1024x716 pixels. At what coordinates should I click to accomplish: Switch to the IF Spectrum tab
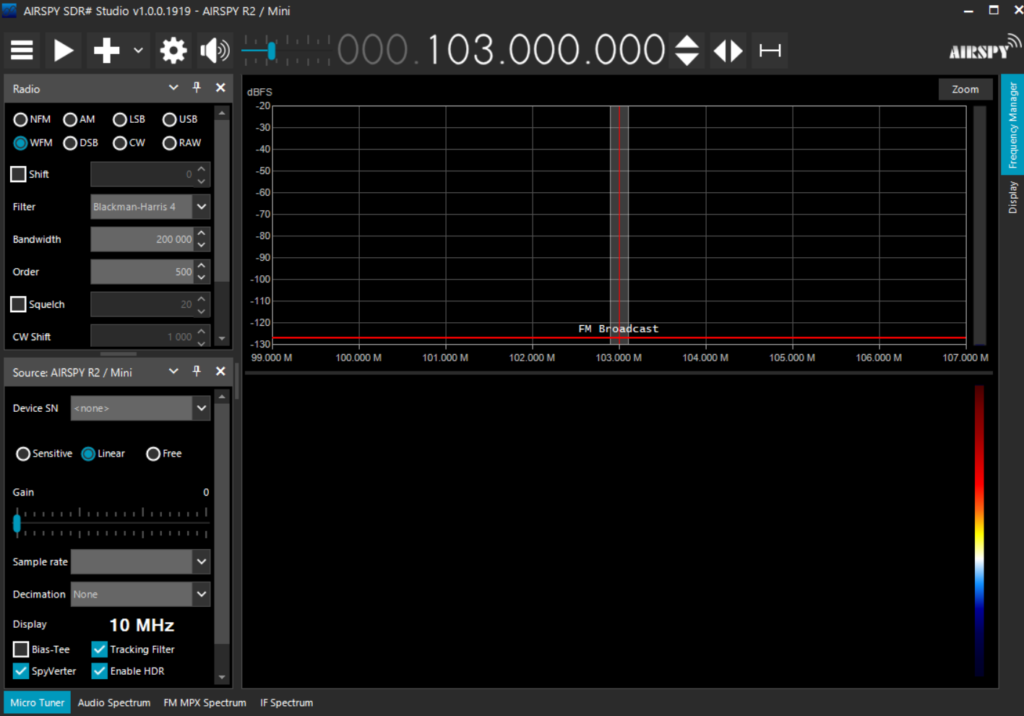286,702
